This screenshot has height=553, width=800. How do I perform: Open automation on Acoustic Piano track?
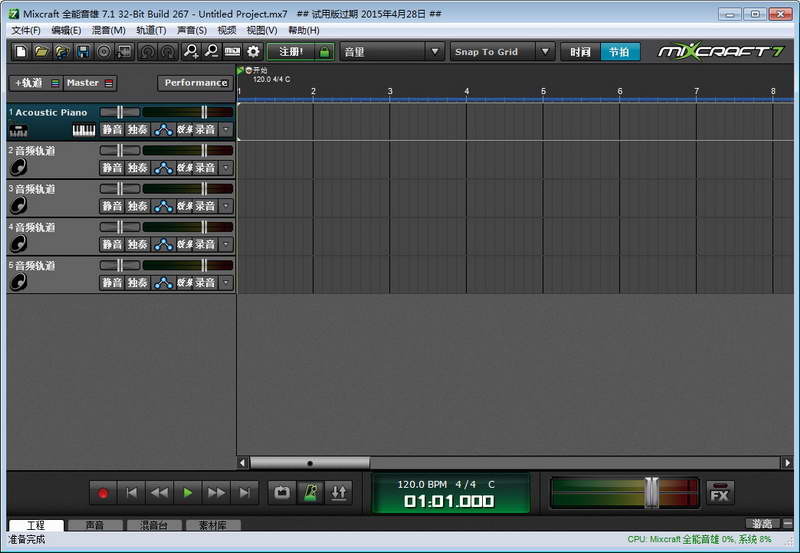tap(163, 130)
